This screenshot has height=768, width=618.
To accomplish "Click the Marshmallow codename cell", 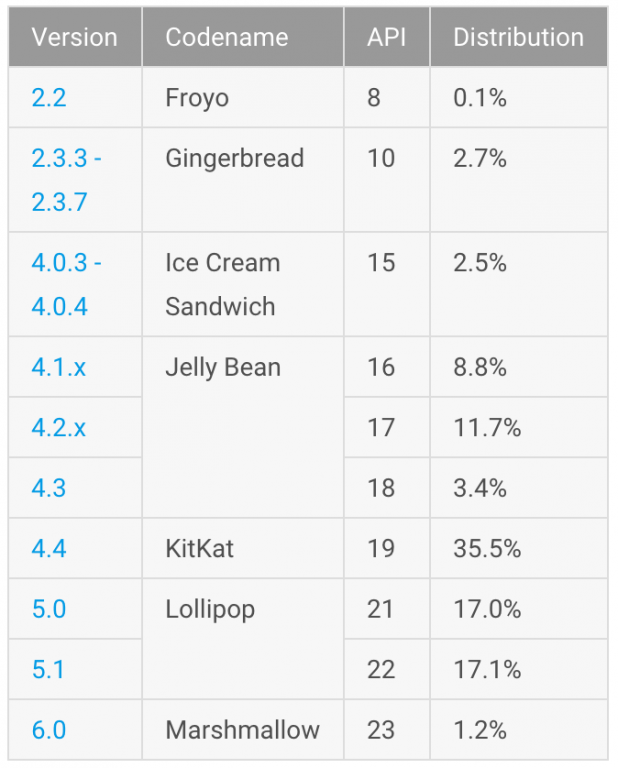I will coord(242,729).
